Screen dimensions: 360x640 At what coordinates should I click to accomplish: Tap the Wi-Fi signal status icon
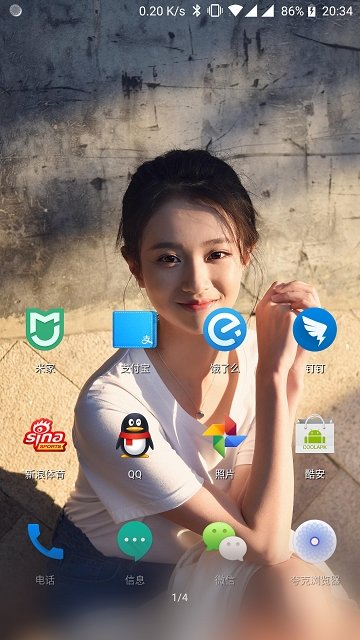click(x=236, y=11)
